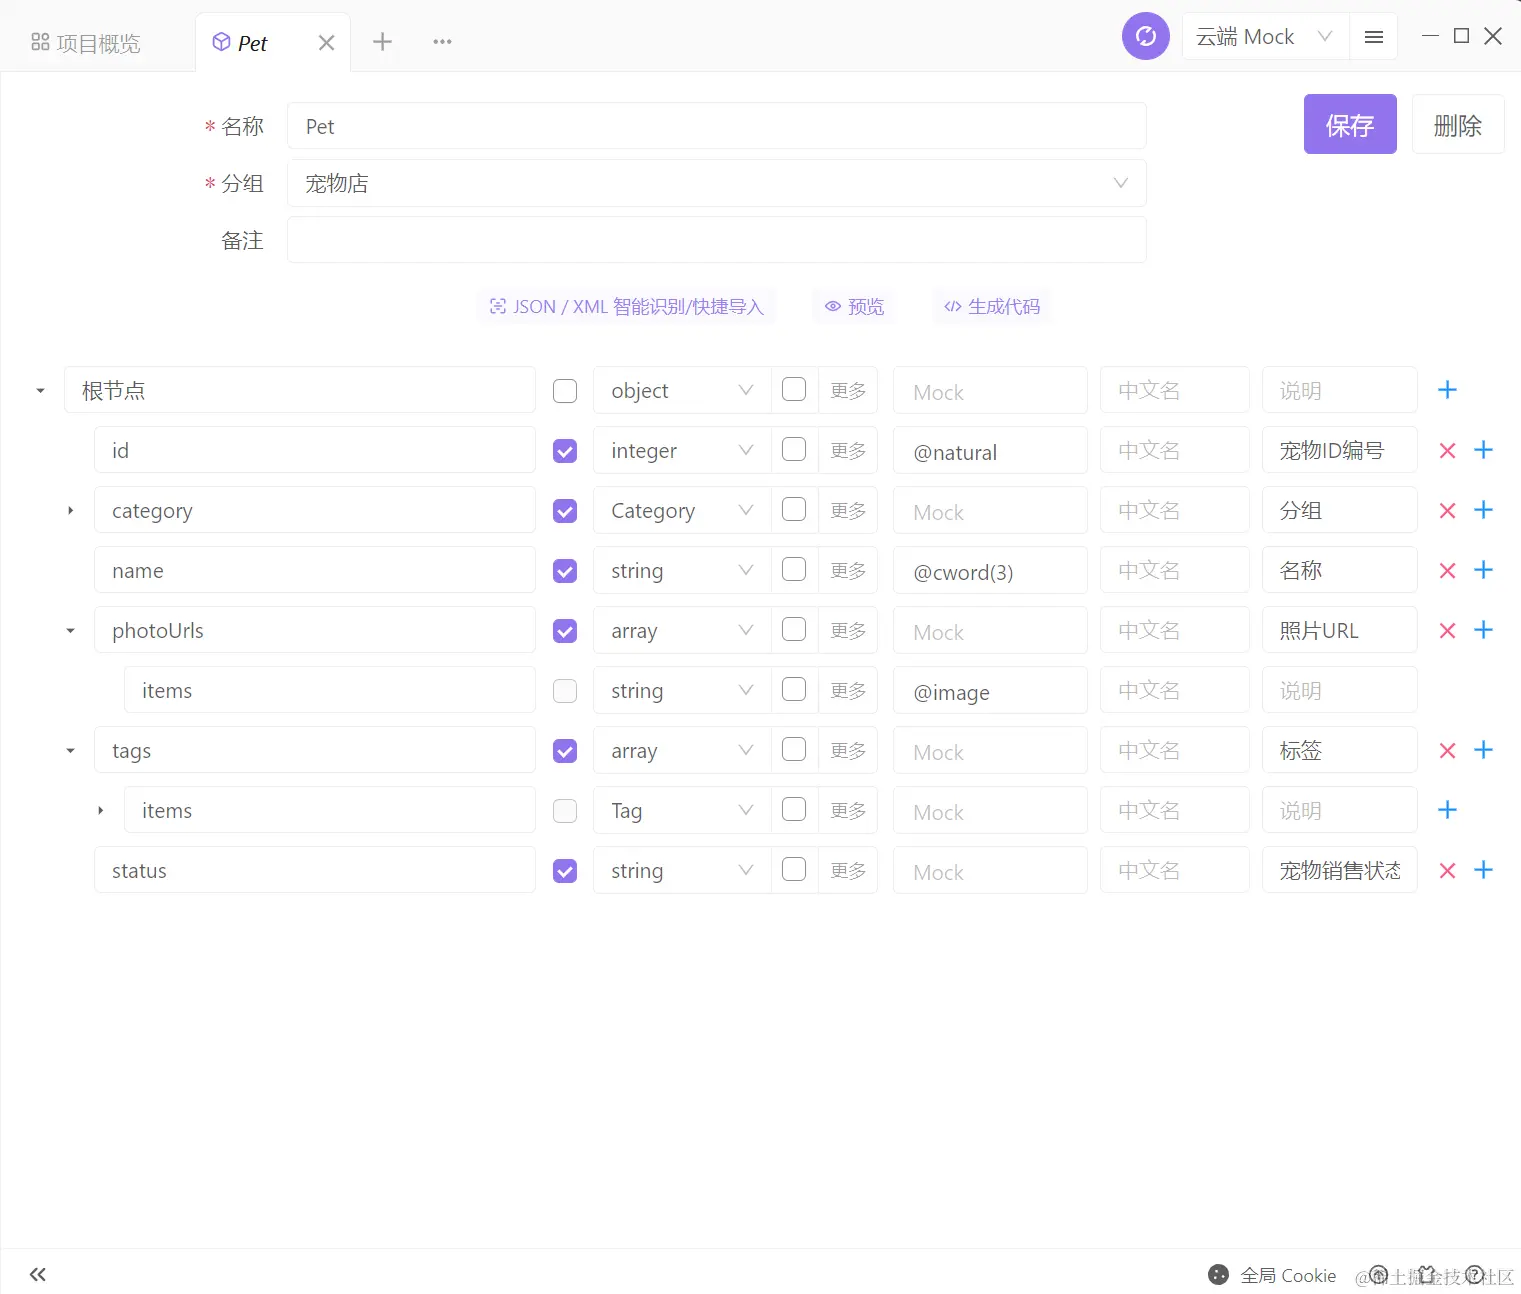Open the integer type dropdown for id
This screenshot has height=1294, width=1521.
682,450
